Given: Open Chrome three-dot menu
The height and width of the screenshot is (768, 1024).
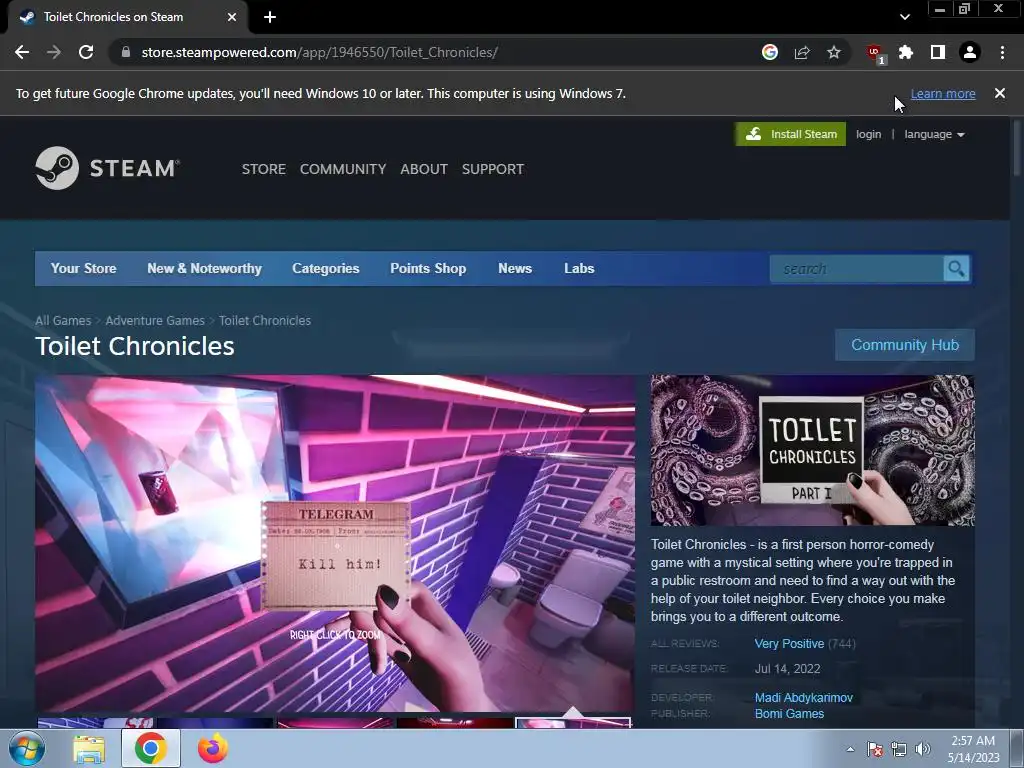Looking at the screenshot, I should point(1002,52).
